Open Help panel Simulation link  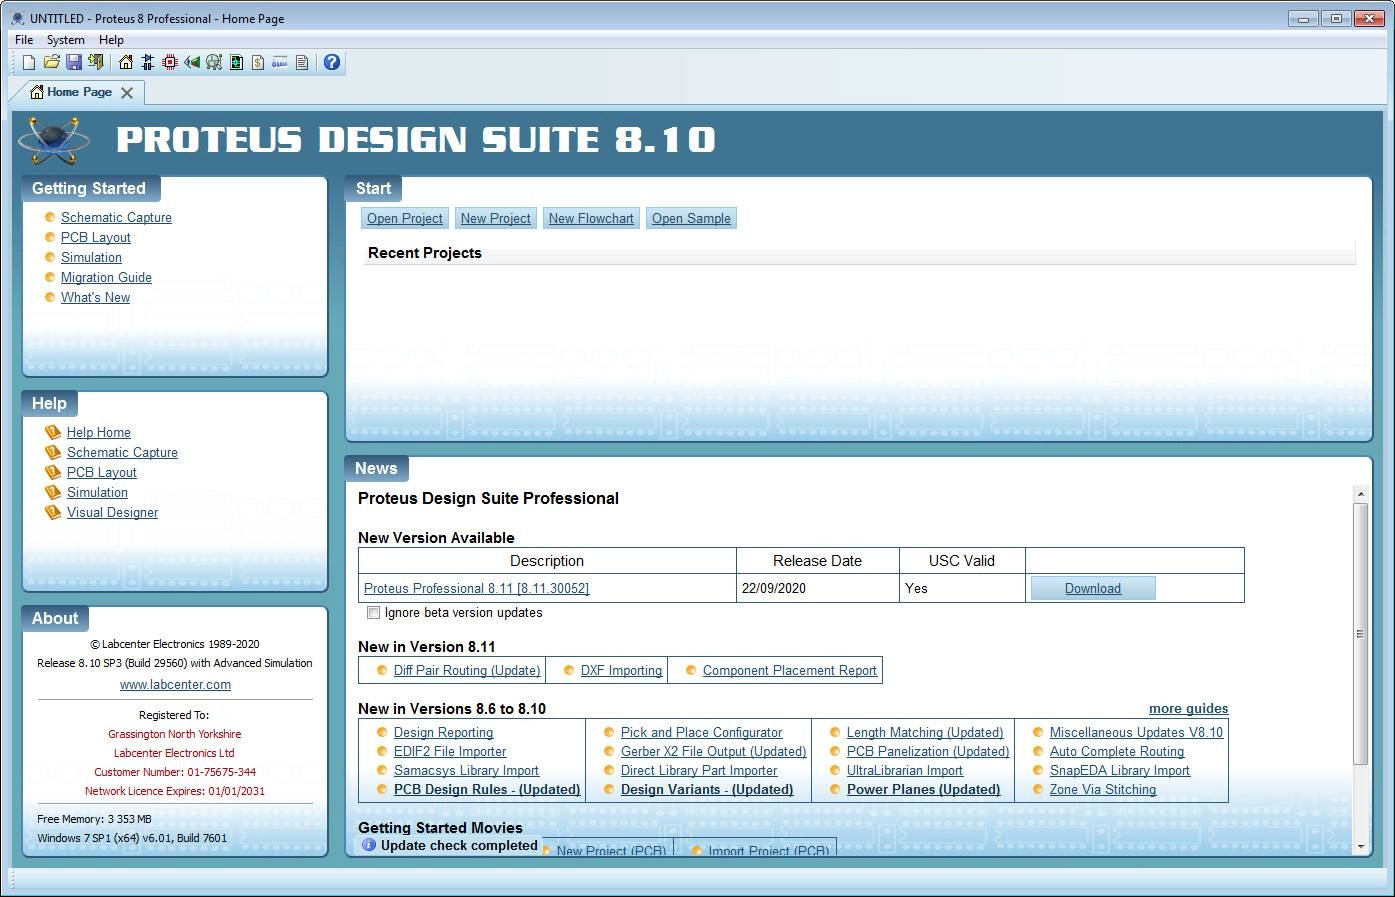click(97, 492)
